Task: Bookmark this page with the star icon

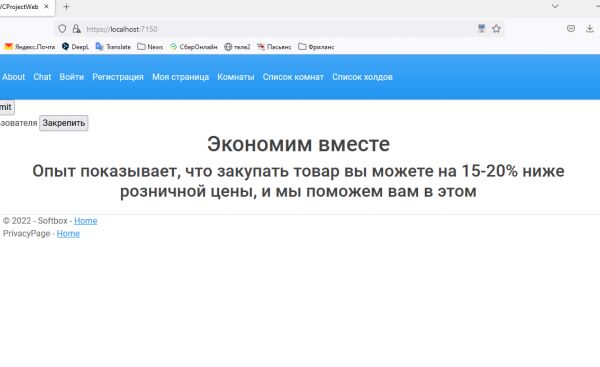Action: click(x=496, y=29)
